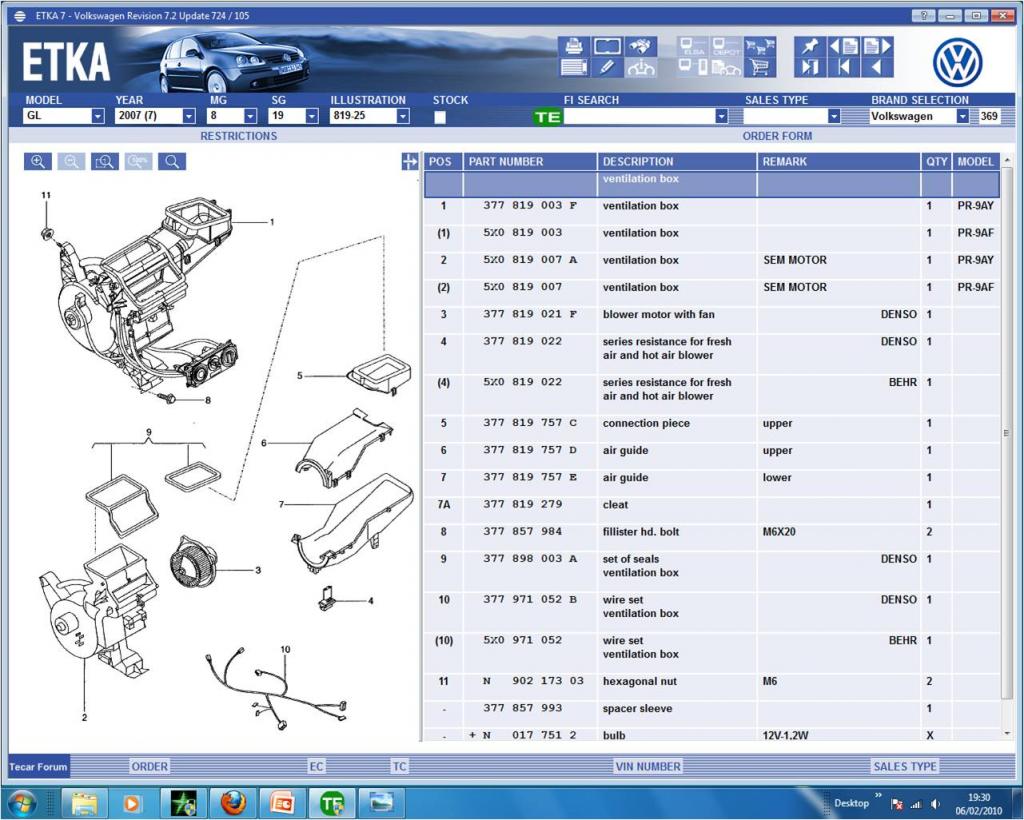Click the single back arrow icon

878,67
